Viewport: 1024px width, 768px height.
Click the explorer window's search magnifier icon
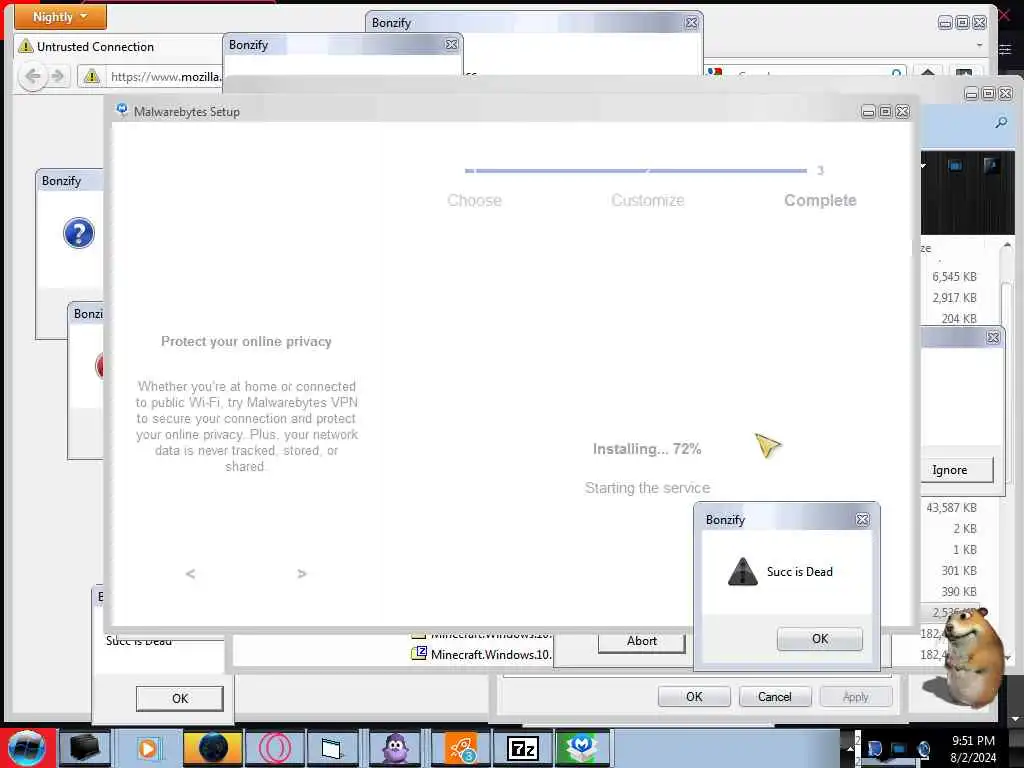(x=1000, y=122)
